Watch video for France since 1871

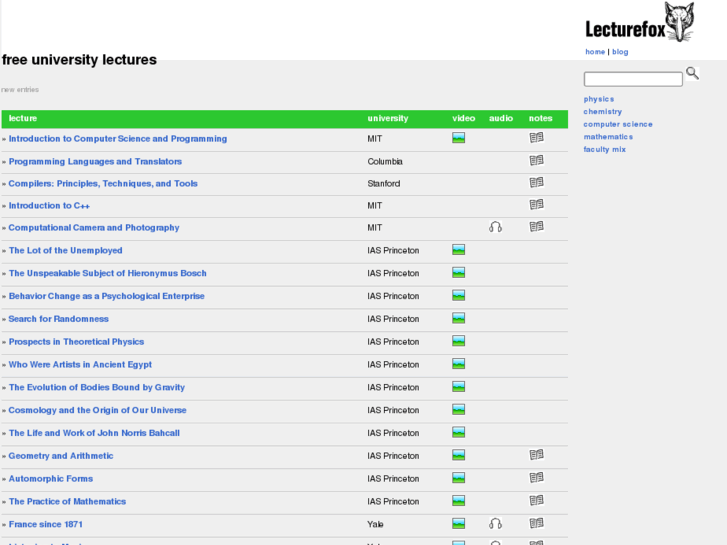[458, 523]
